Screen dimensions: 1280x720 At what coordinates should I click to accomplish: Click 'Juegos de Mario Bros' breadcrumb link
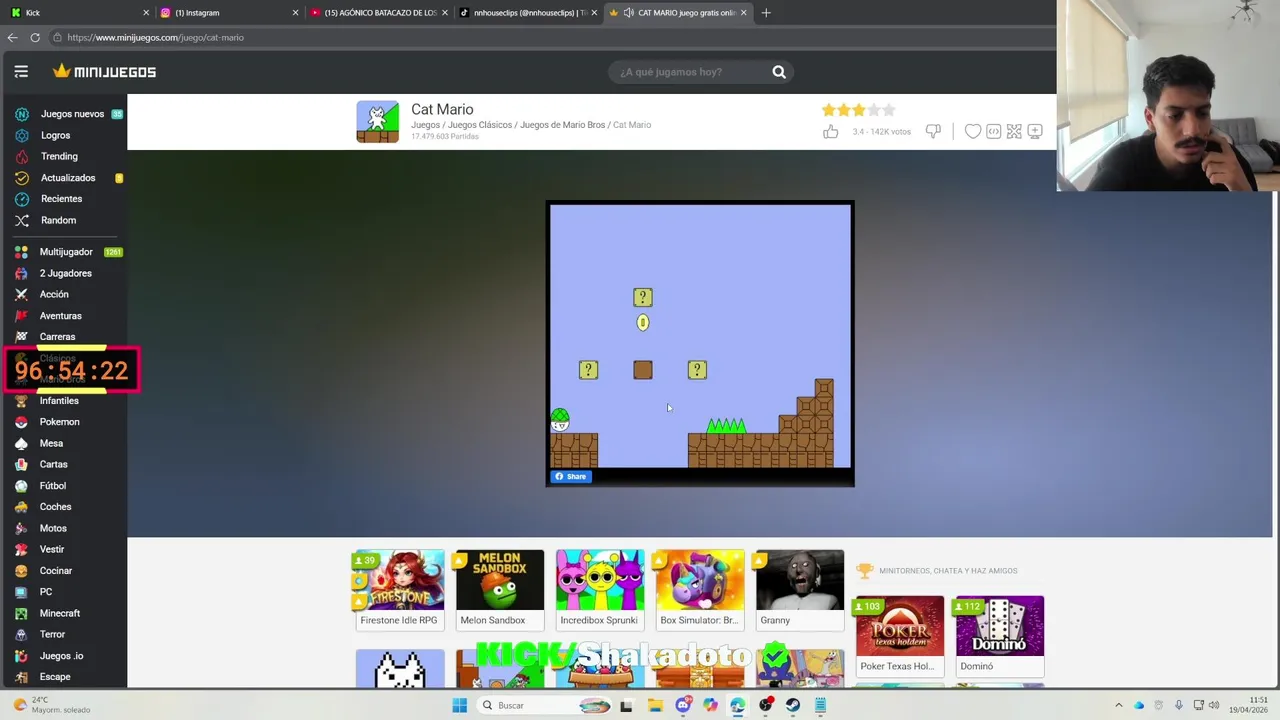(x=562, y=125)
